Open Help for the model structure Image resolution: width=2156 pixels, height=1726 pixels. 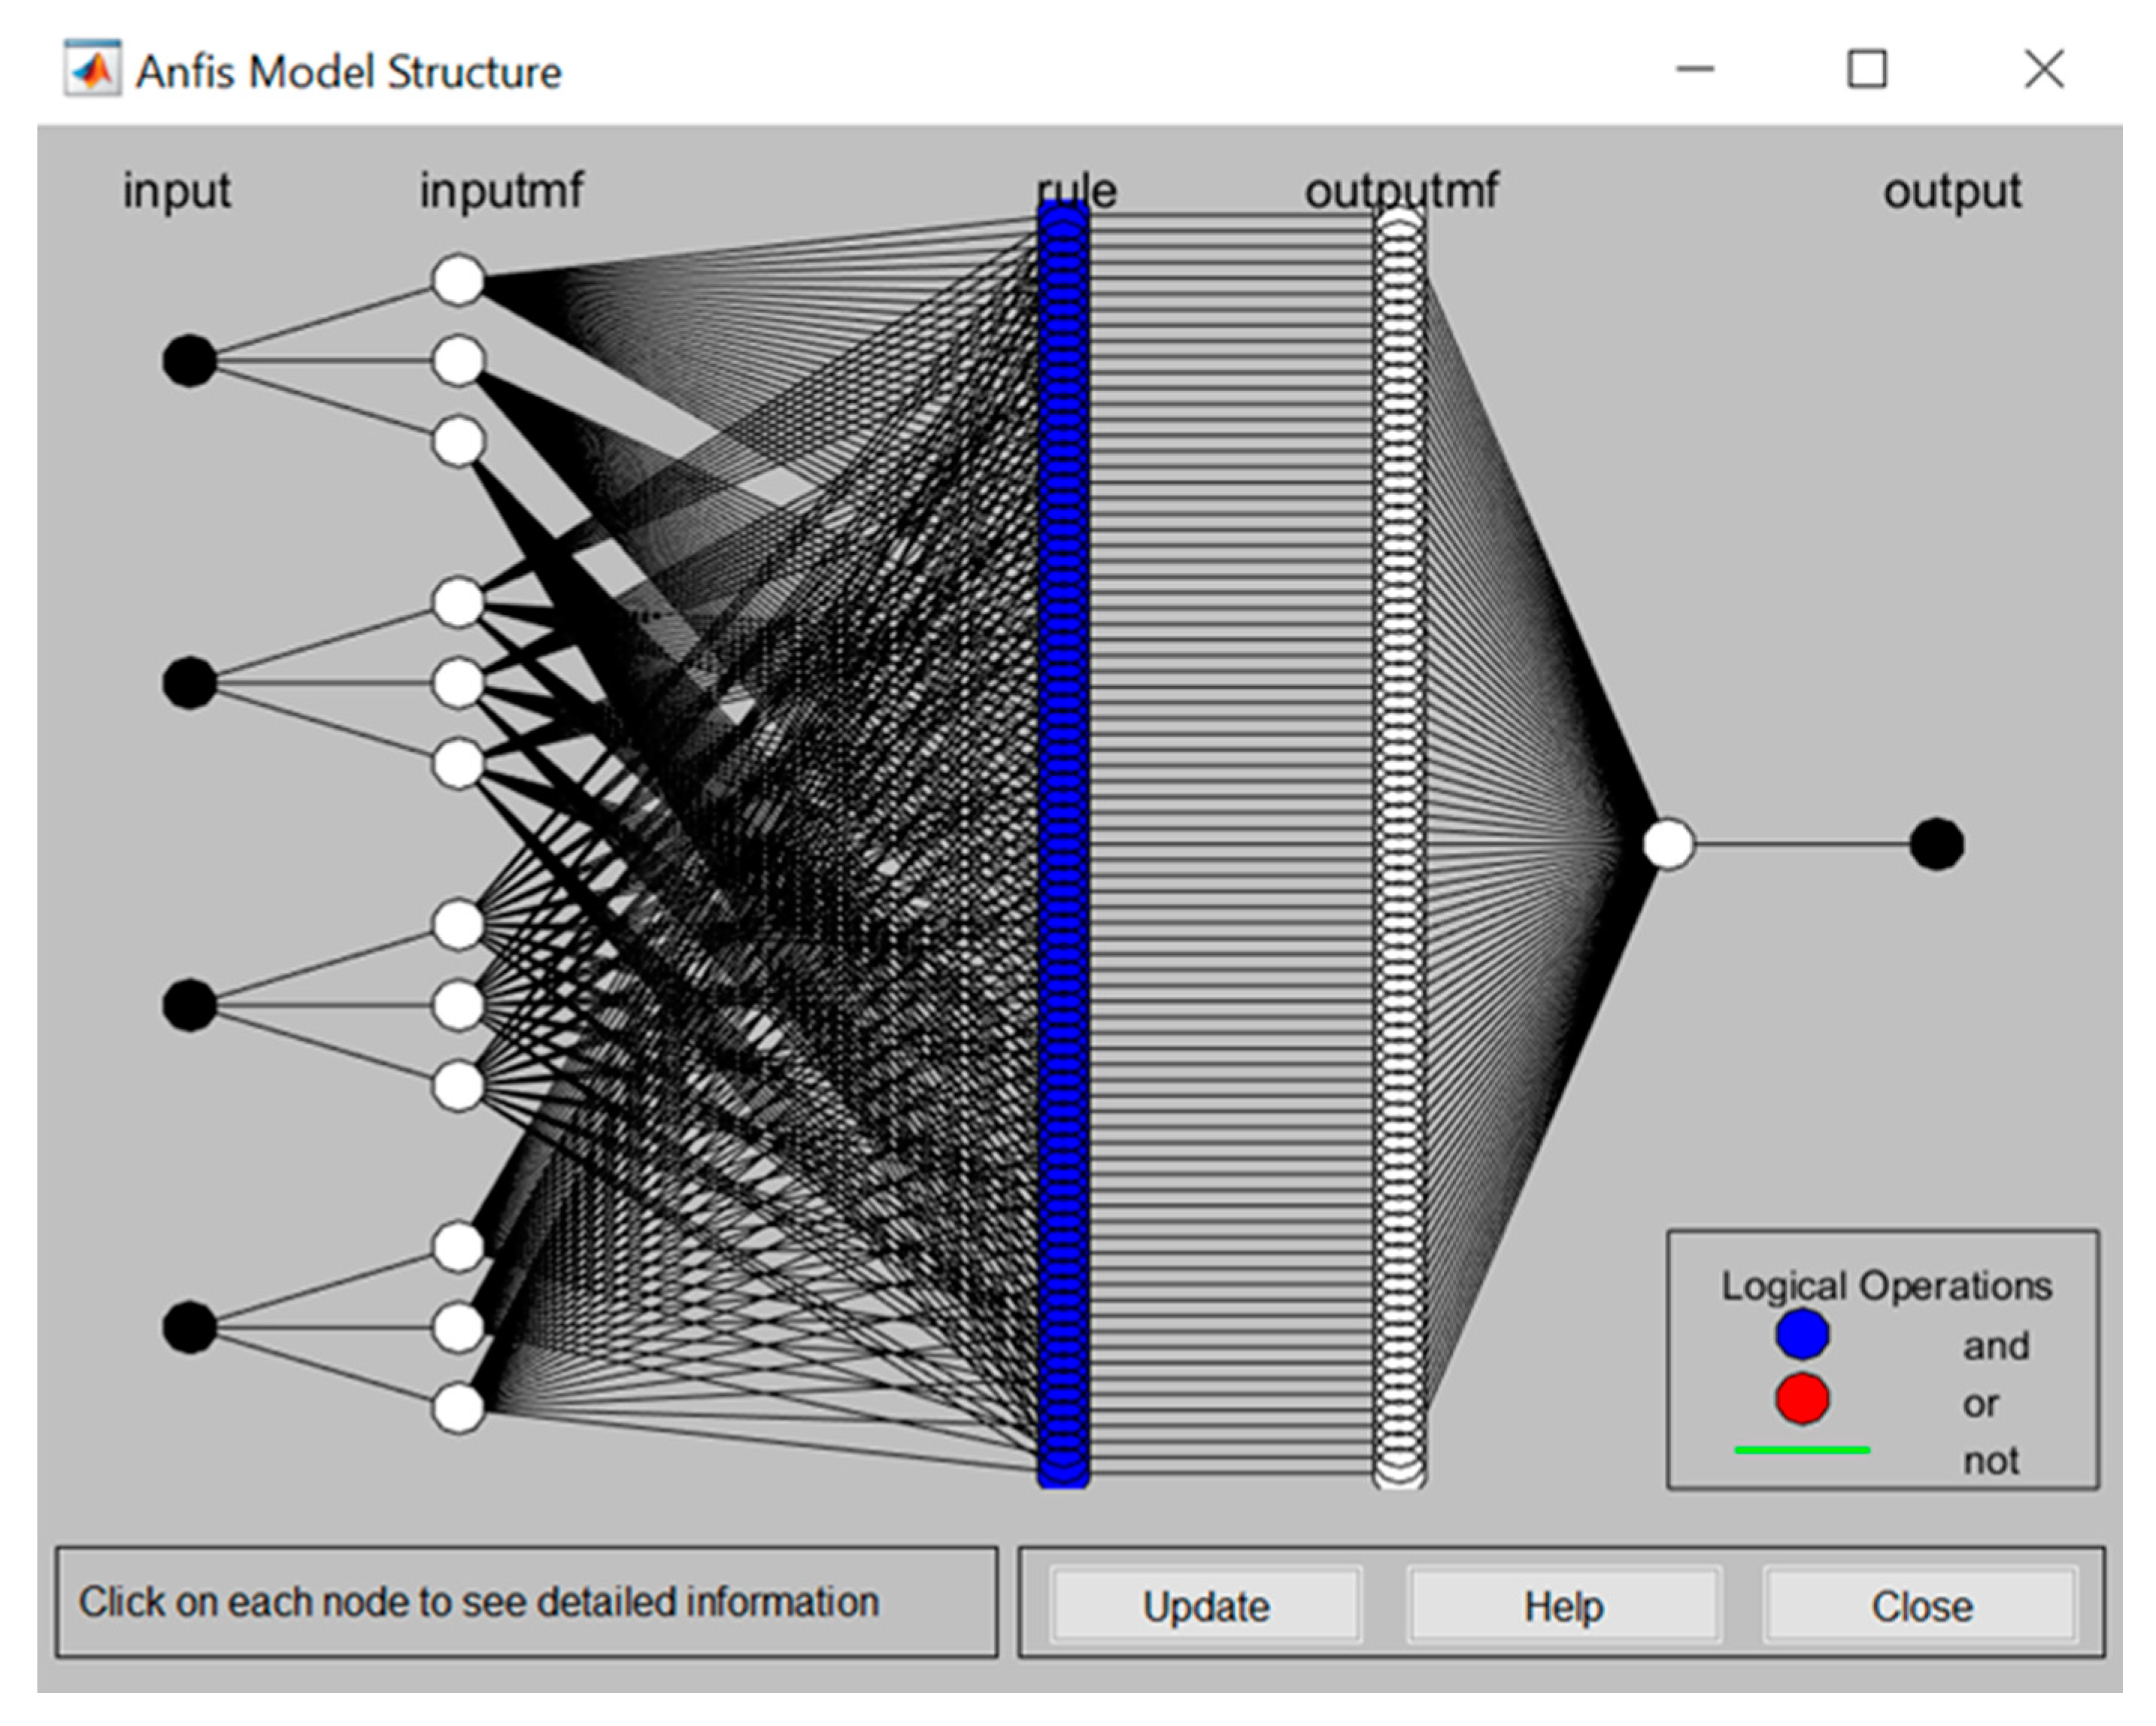1563,1606
